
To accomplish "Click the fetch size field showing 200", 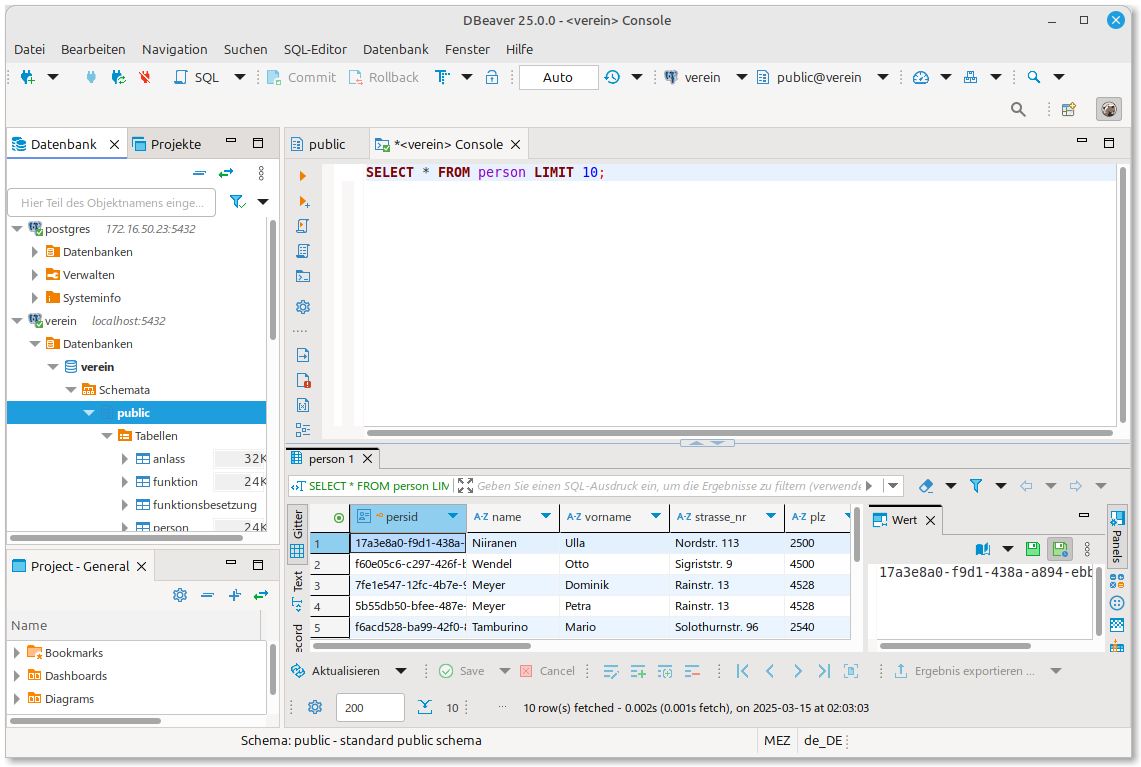I will pyautogui.click(x=370, y=706).
